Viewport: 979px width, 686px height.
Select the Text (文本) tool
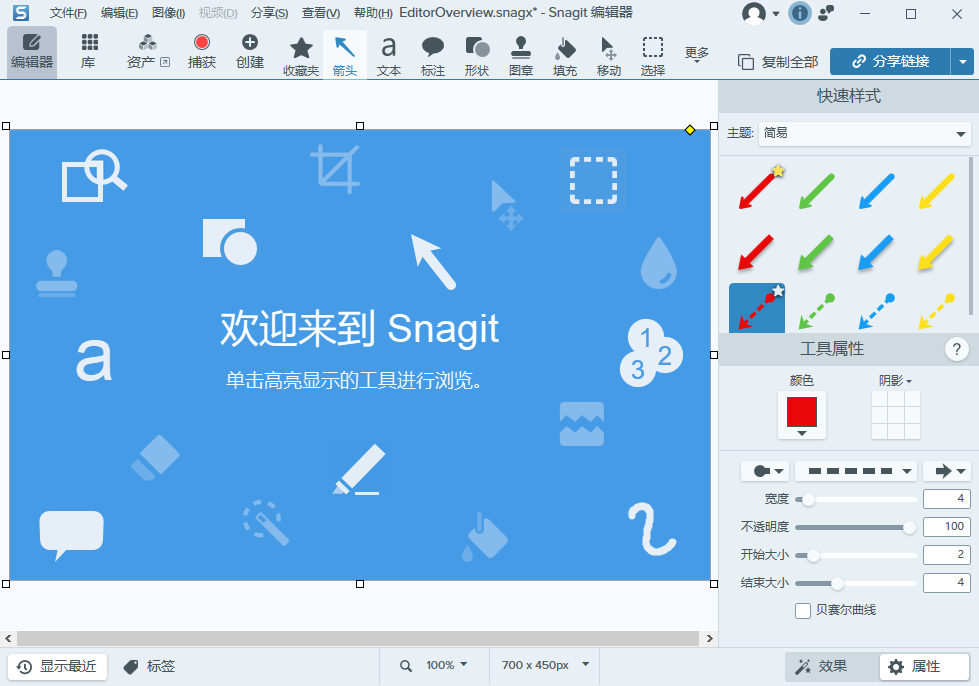coord(388,55)
